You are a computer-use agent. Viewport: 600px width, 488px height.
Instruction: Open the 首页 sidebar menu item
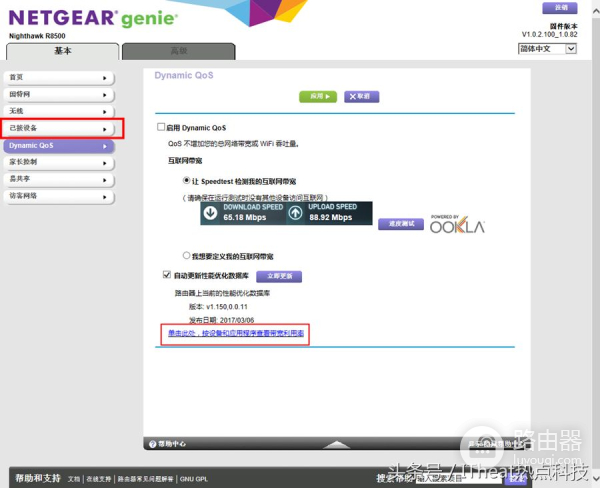59,78
